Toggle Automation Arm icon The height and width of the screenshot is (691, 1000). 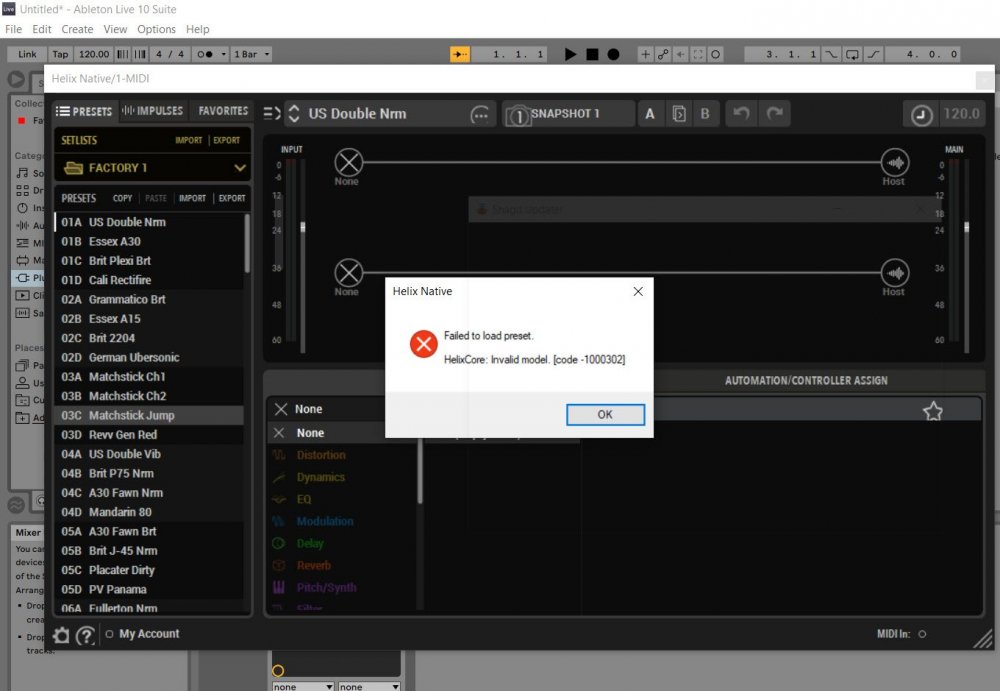[x=663, y=54]
